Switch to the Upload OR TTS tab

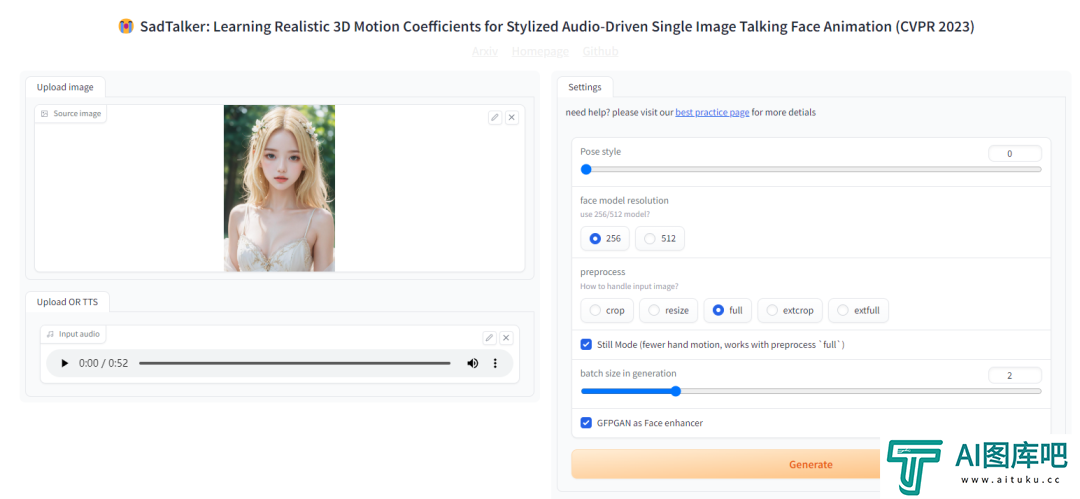click(x=67, y=302)
